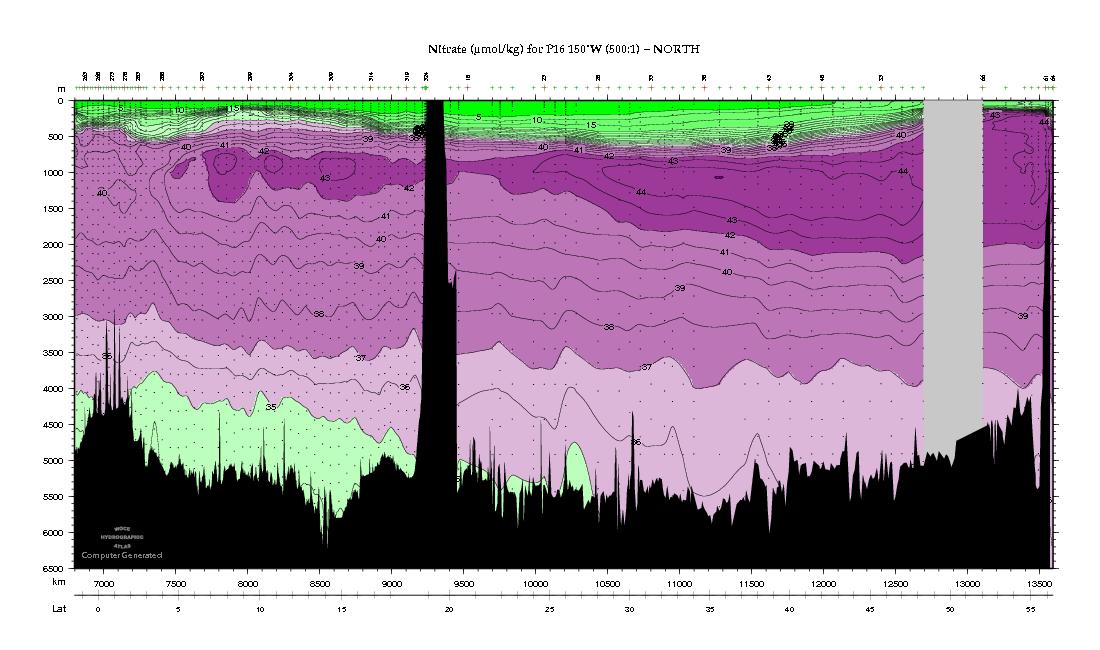Click the 8000 km distance tick label

[x=248, y=584]
